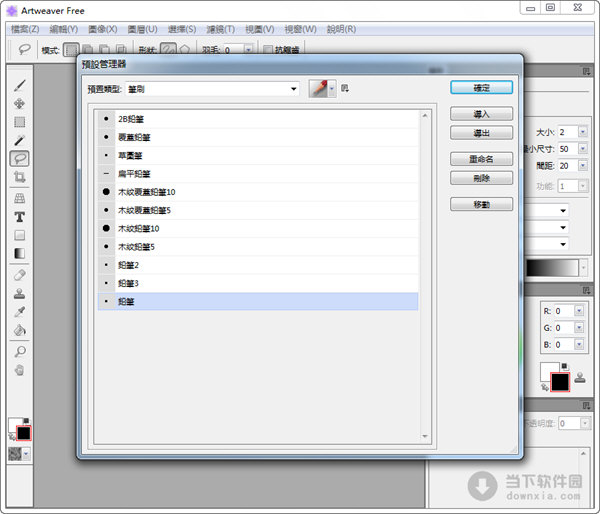600x514 pixels.
Task: Open the spacing value dropdown
Action: coord(583,165)
